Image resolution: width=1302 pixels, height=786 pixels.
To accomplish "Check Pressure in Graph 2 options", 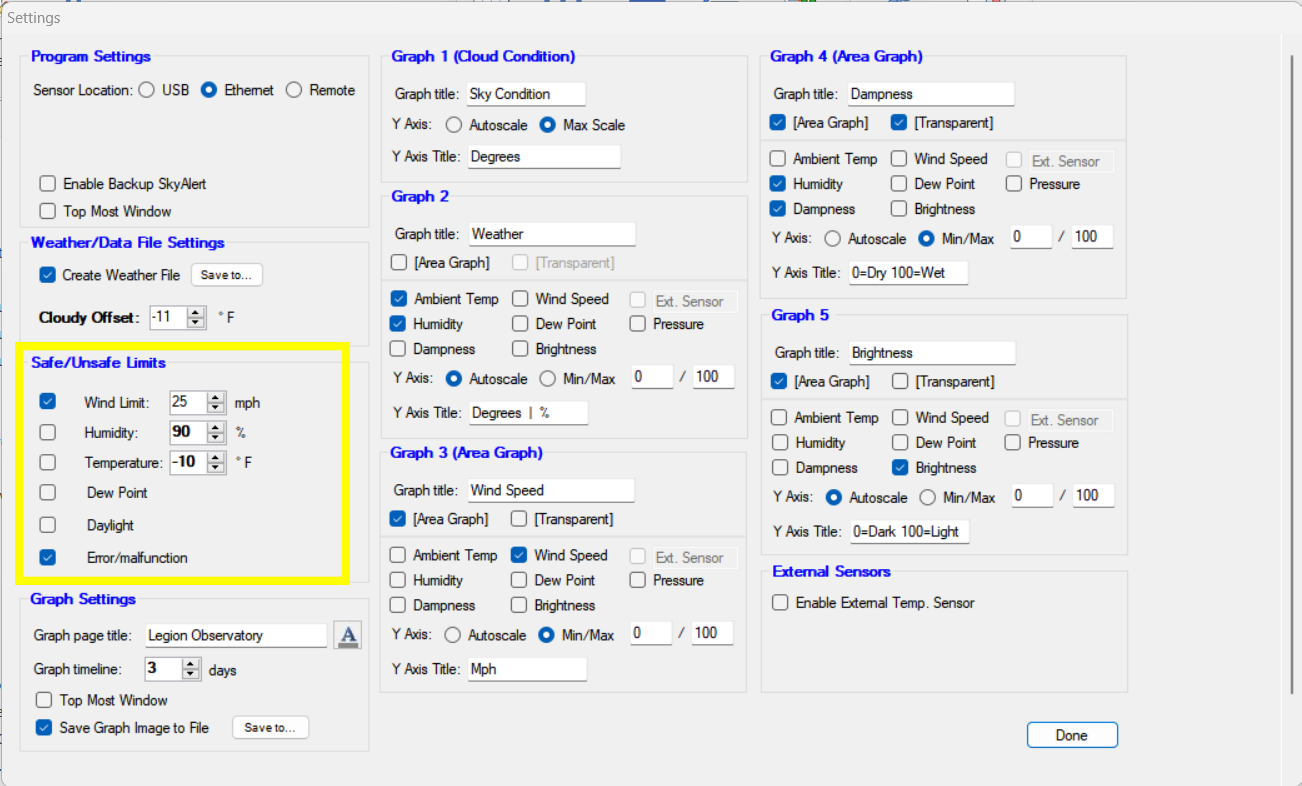I will pos(638,324).
